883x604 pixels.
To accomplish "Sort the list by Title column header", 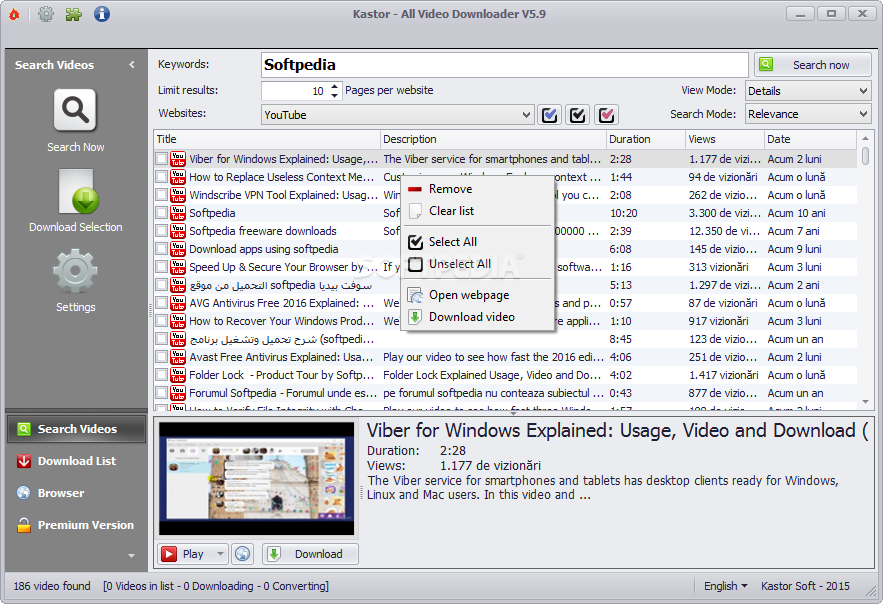I will 267,139.
